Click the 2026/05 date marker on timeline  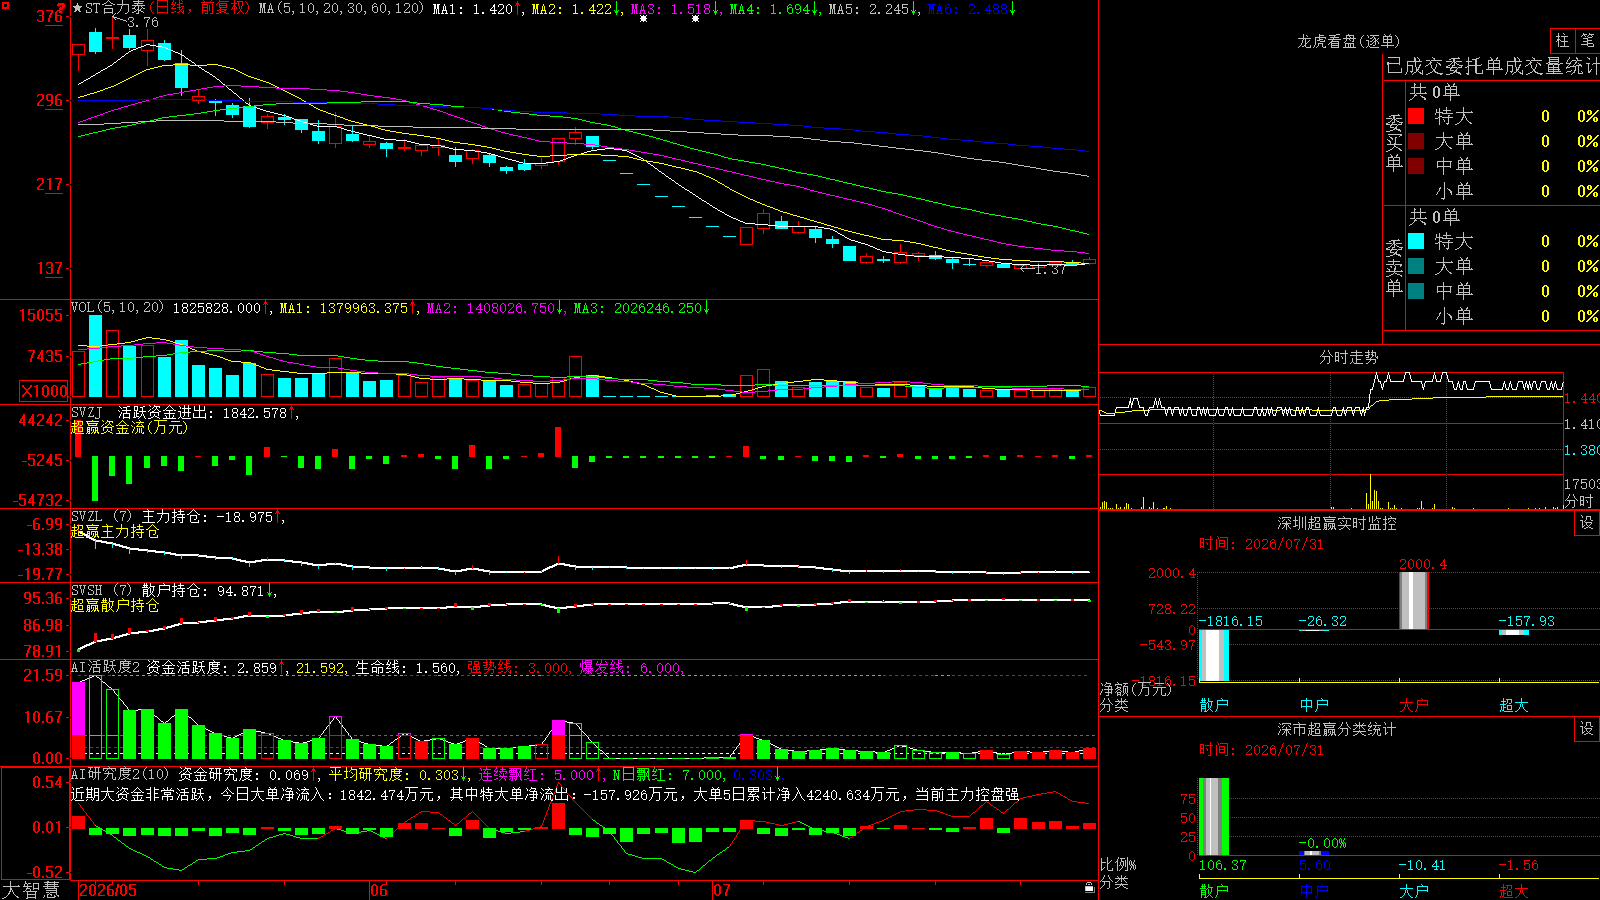coord(108,890)
